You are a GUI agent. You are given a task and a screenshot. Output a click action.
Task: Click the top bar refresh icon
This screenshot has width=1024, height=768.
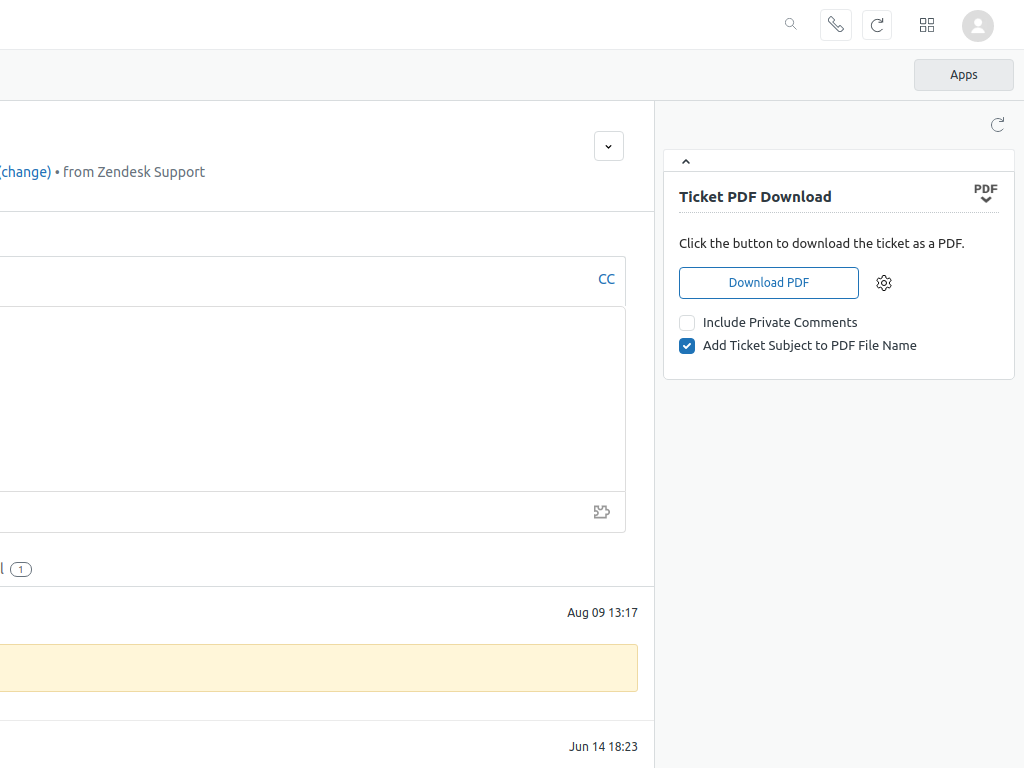(877, 25)
